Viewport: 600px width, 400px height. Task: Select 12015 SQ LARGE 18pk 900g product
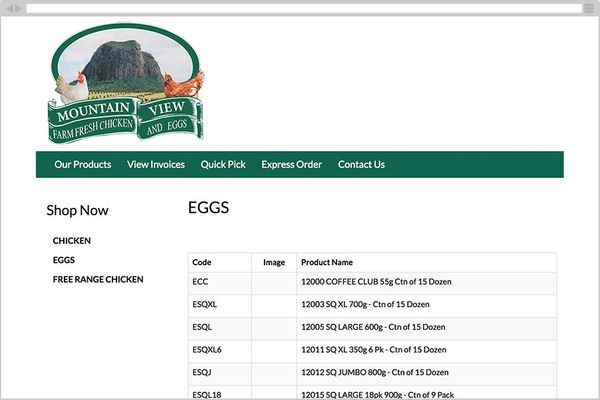pos(377,395)
